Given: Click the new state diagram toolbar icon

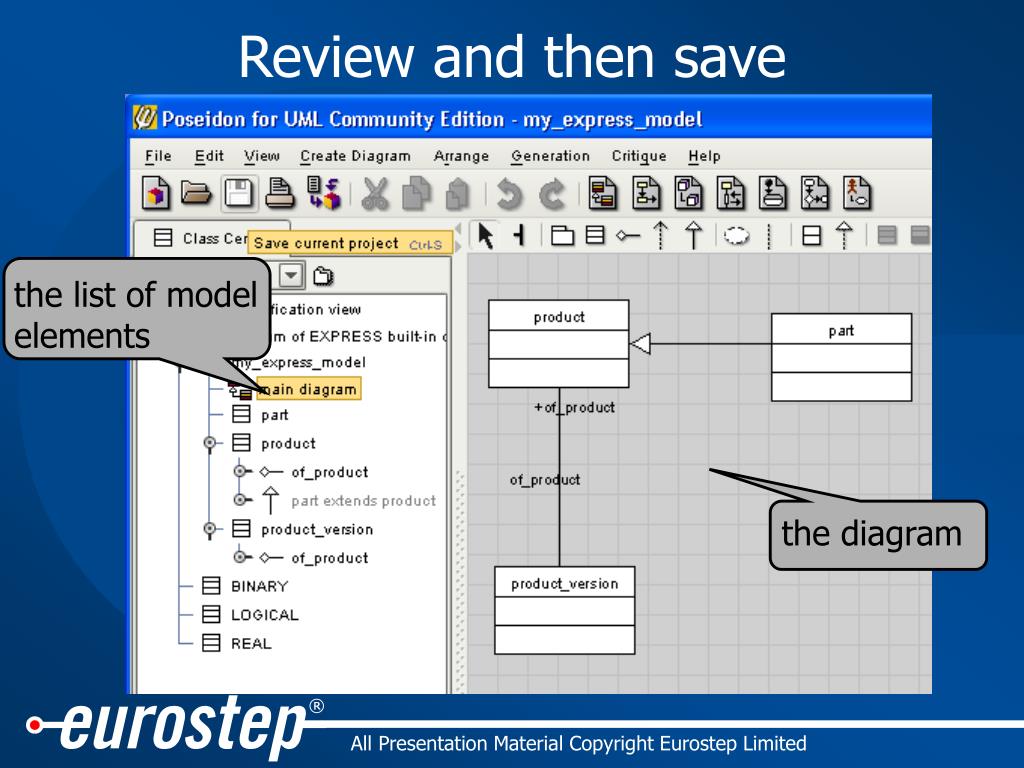Looking at the screenshot, I should [773, 193].
